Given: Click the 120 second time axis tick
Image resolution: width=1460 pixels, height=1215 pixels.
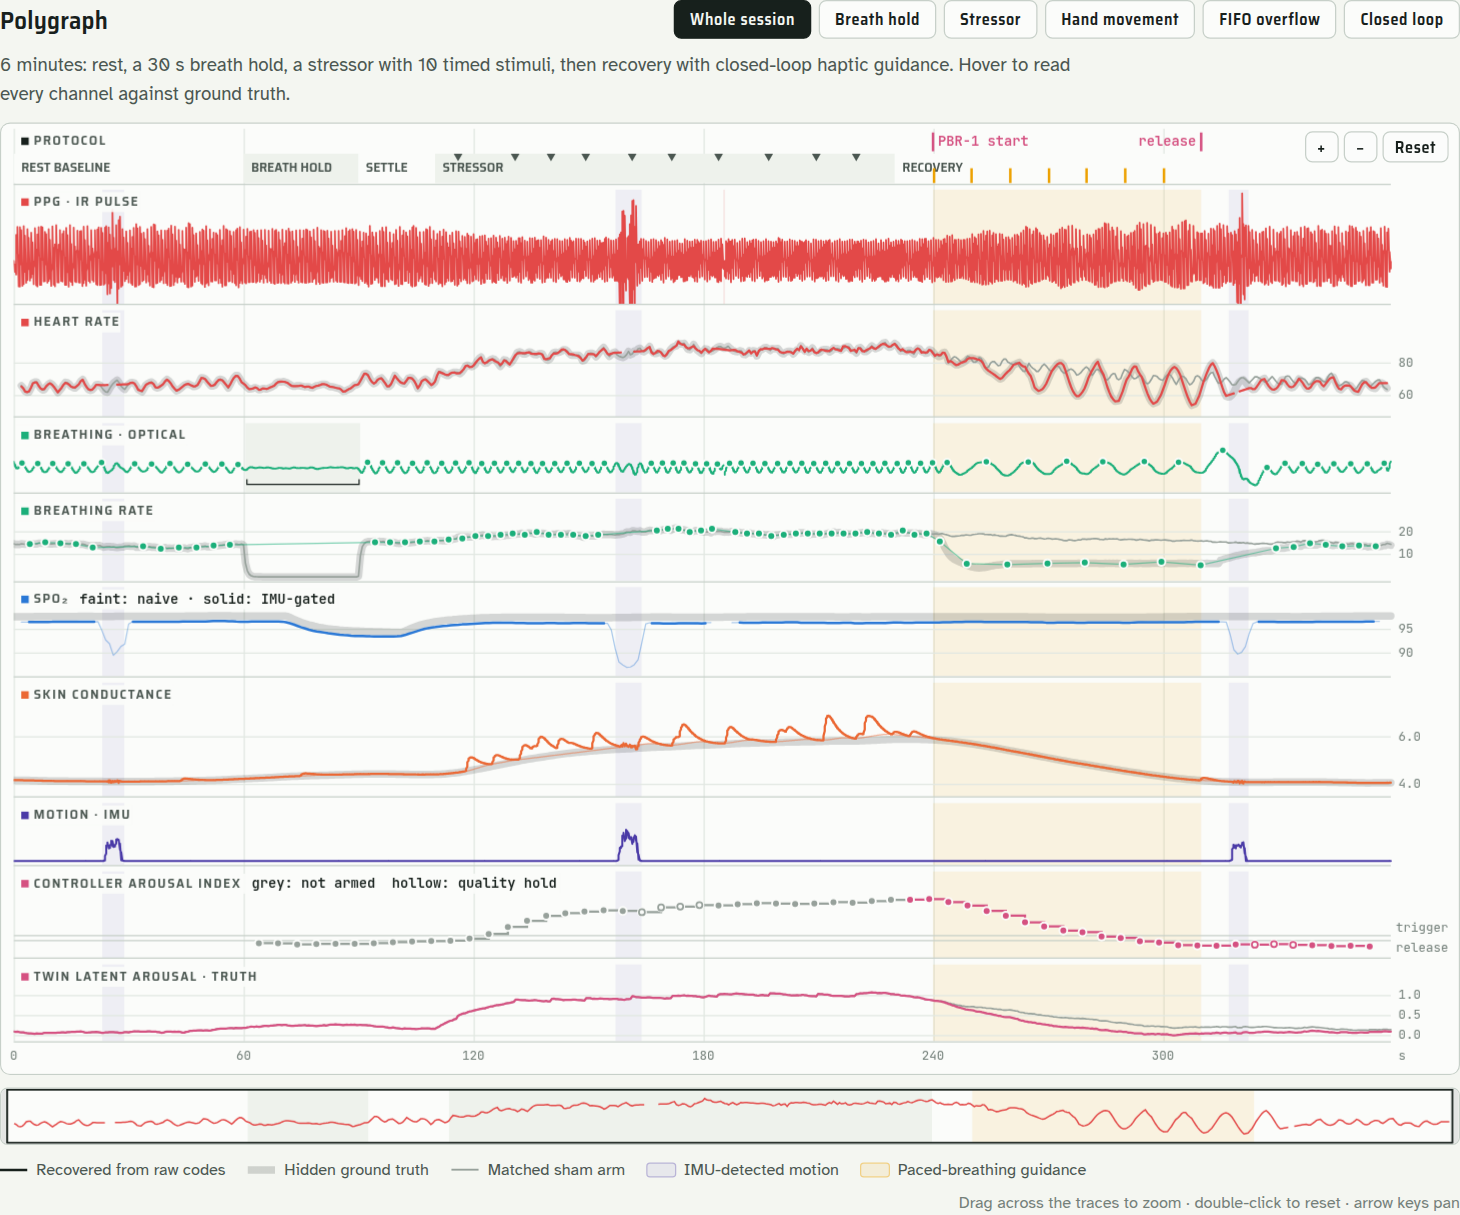Looking at the screenshot, I should click(x=473, y=1056).
